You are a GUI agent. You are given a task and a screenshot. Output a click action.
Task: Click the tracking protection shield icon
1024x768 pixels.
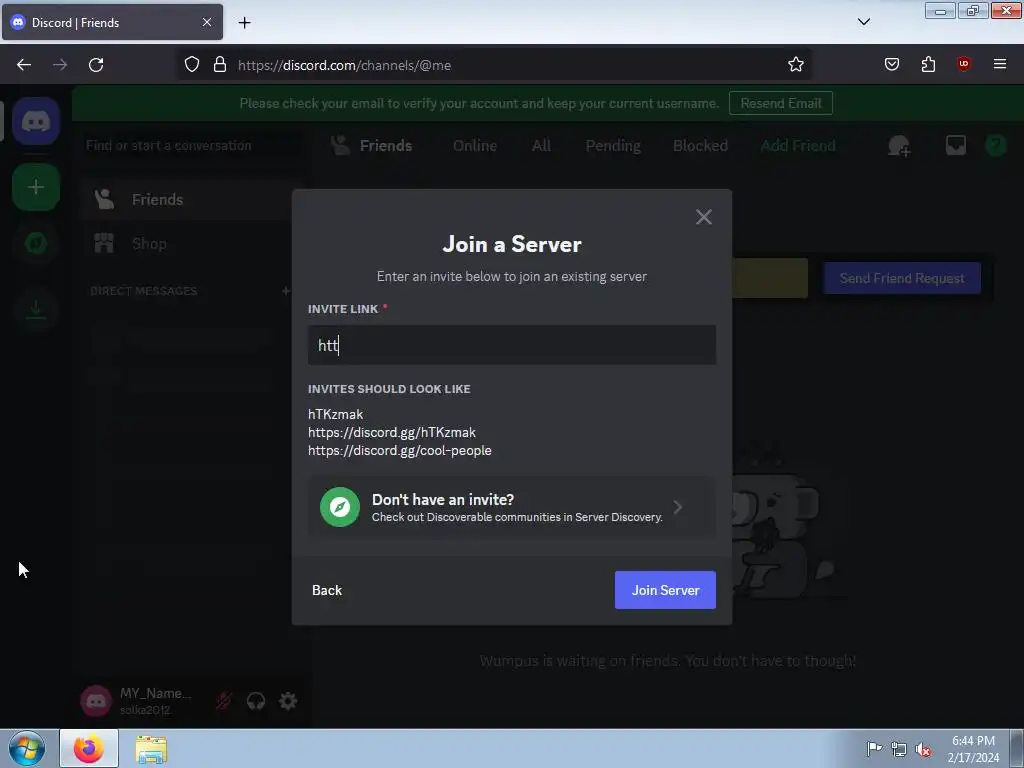click(x=191, y=65)
